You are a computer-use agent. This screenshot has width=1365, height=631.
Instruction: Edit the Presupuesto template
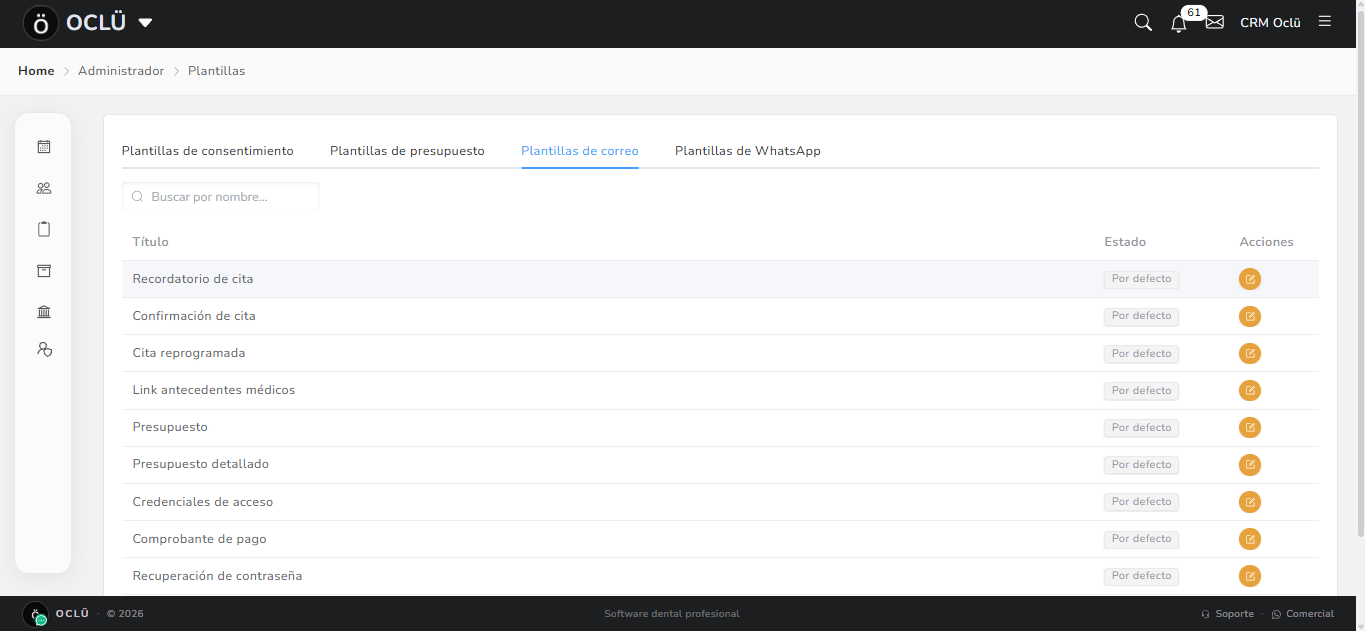click(1250, 427)
